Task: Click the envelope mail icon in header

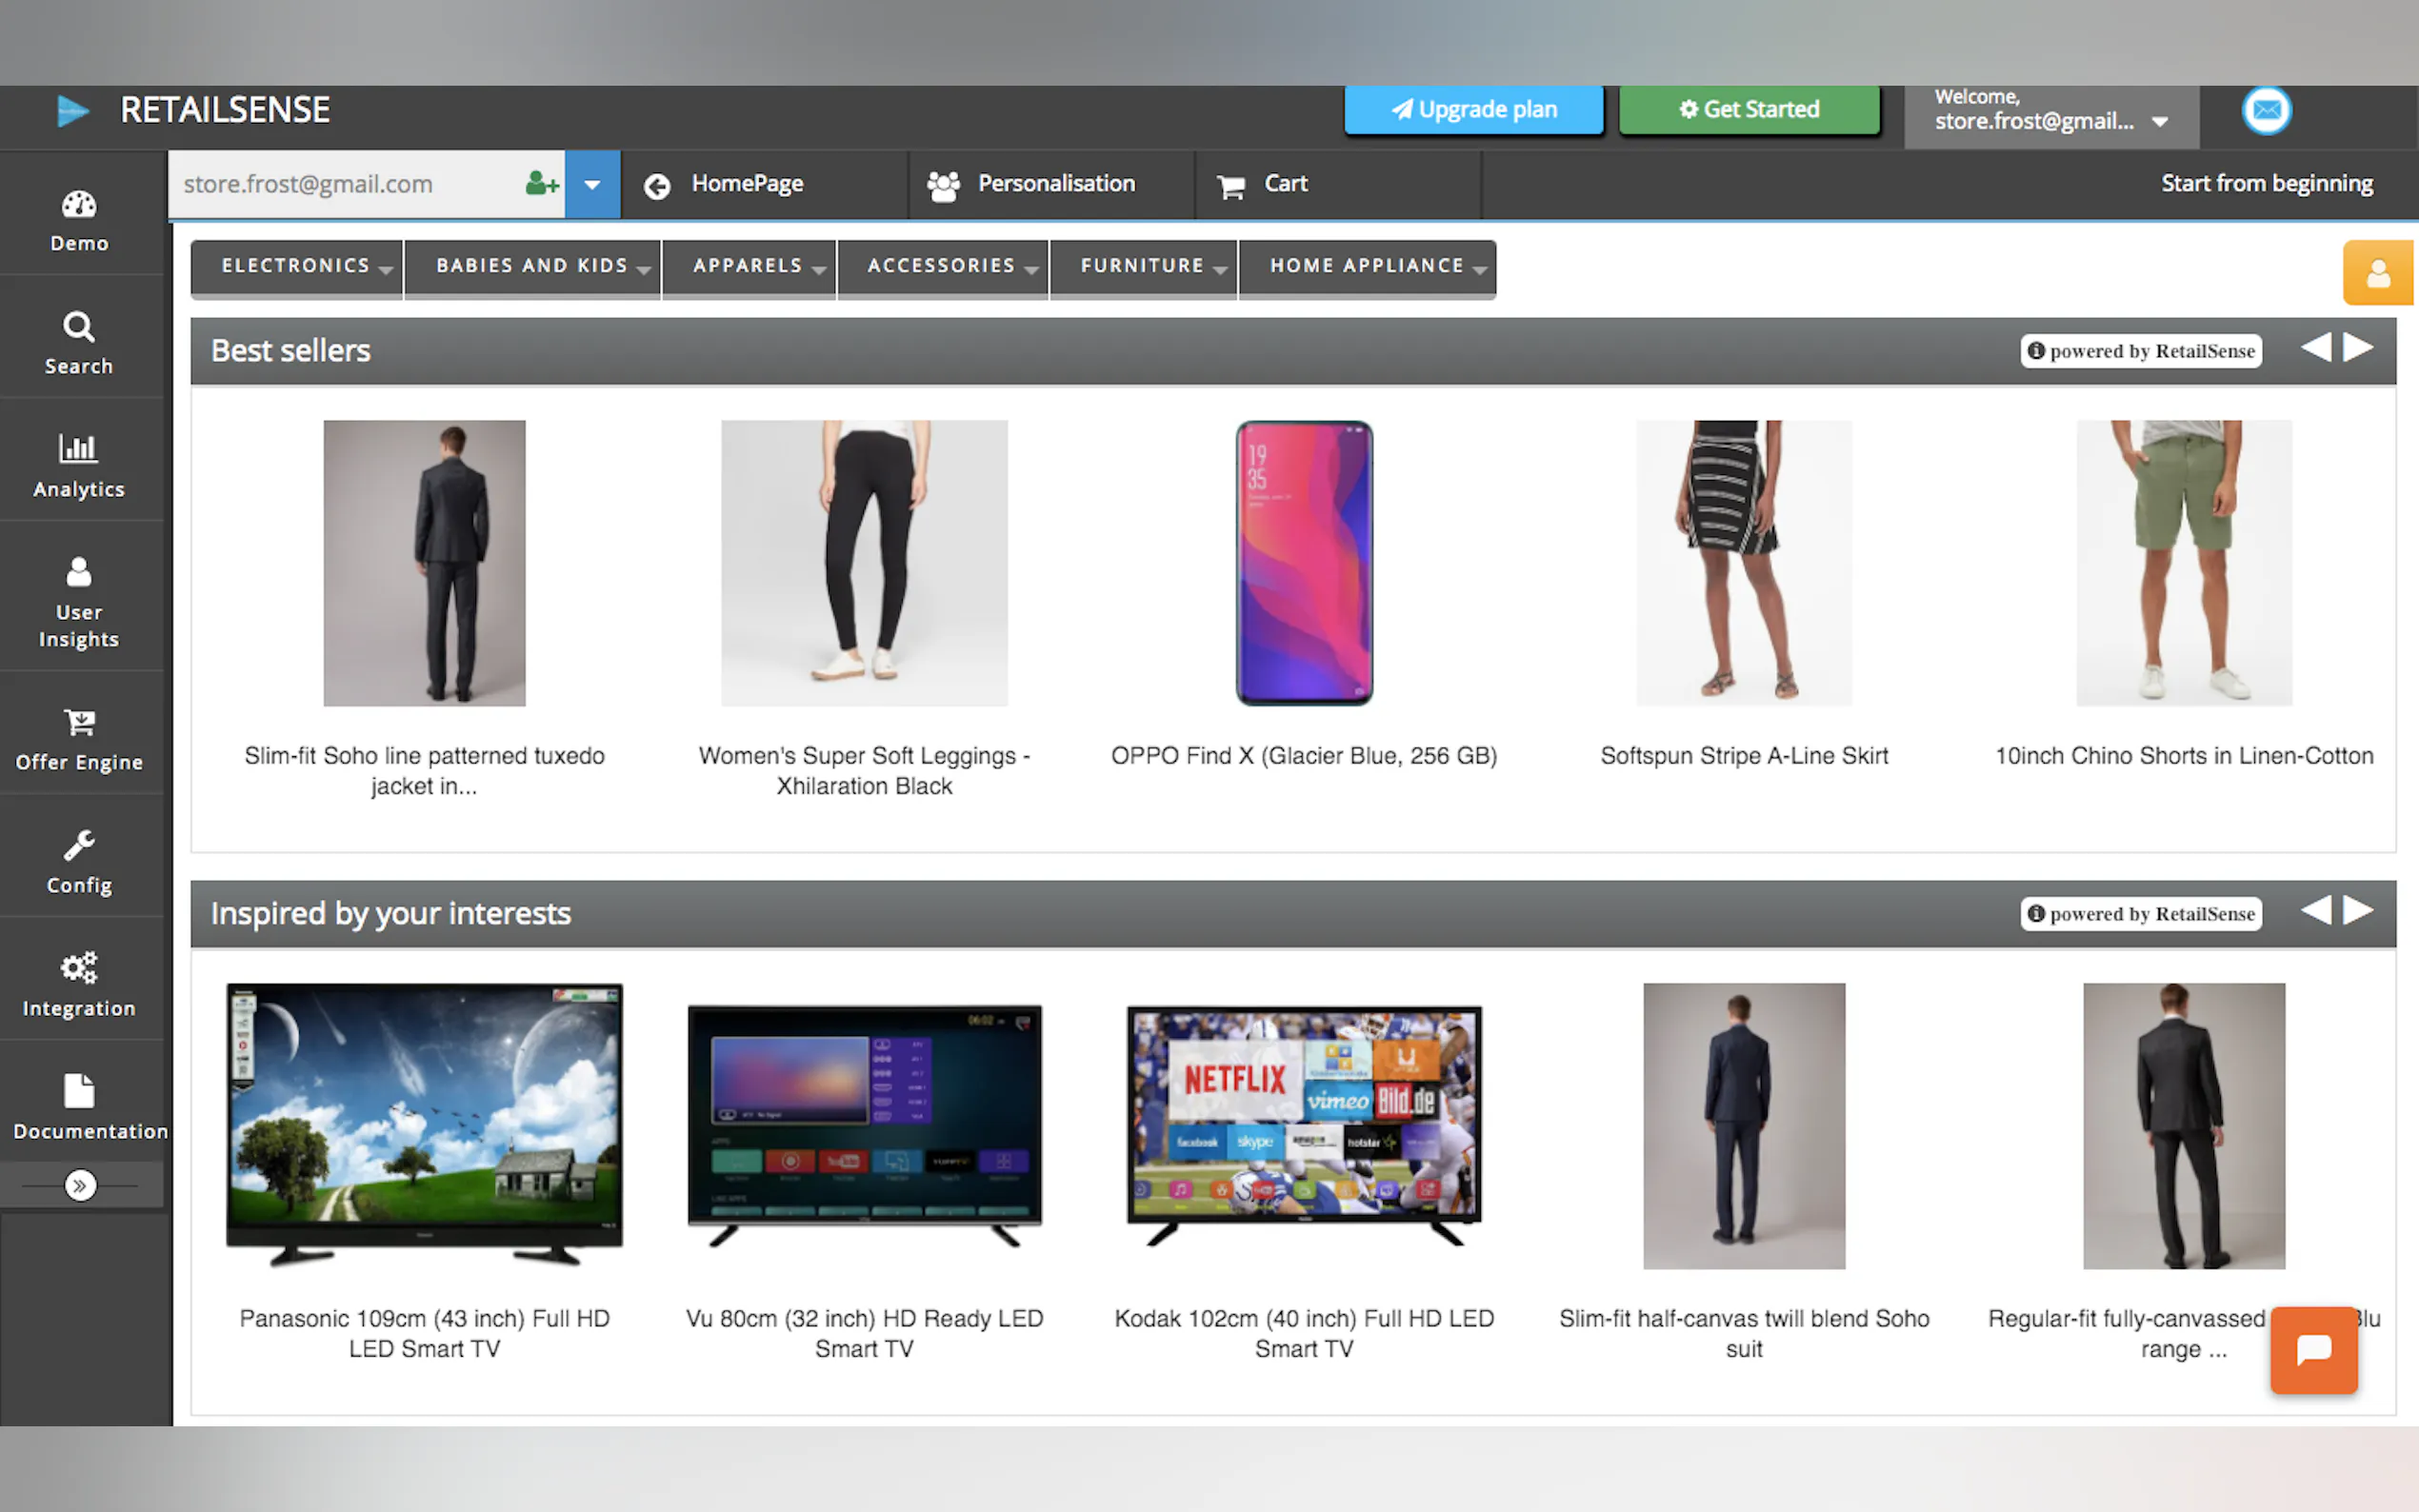Action: pyautogui.click(x=2266, y=110)
